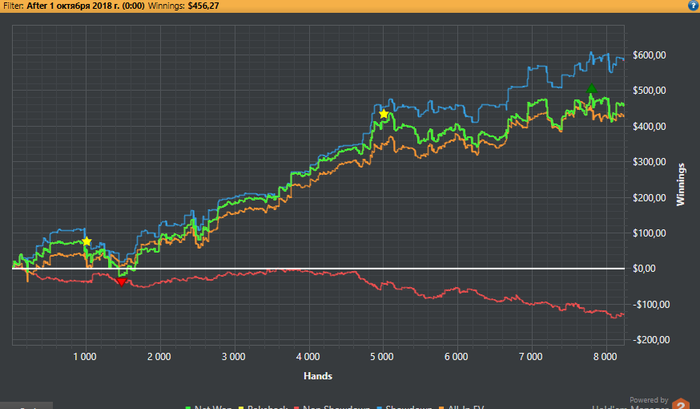
Task: Click the filter text 'After 1 октября 2018 г. (0:00)'
Action: 85,6
